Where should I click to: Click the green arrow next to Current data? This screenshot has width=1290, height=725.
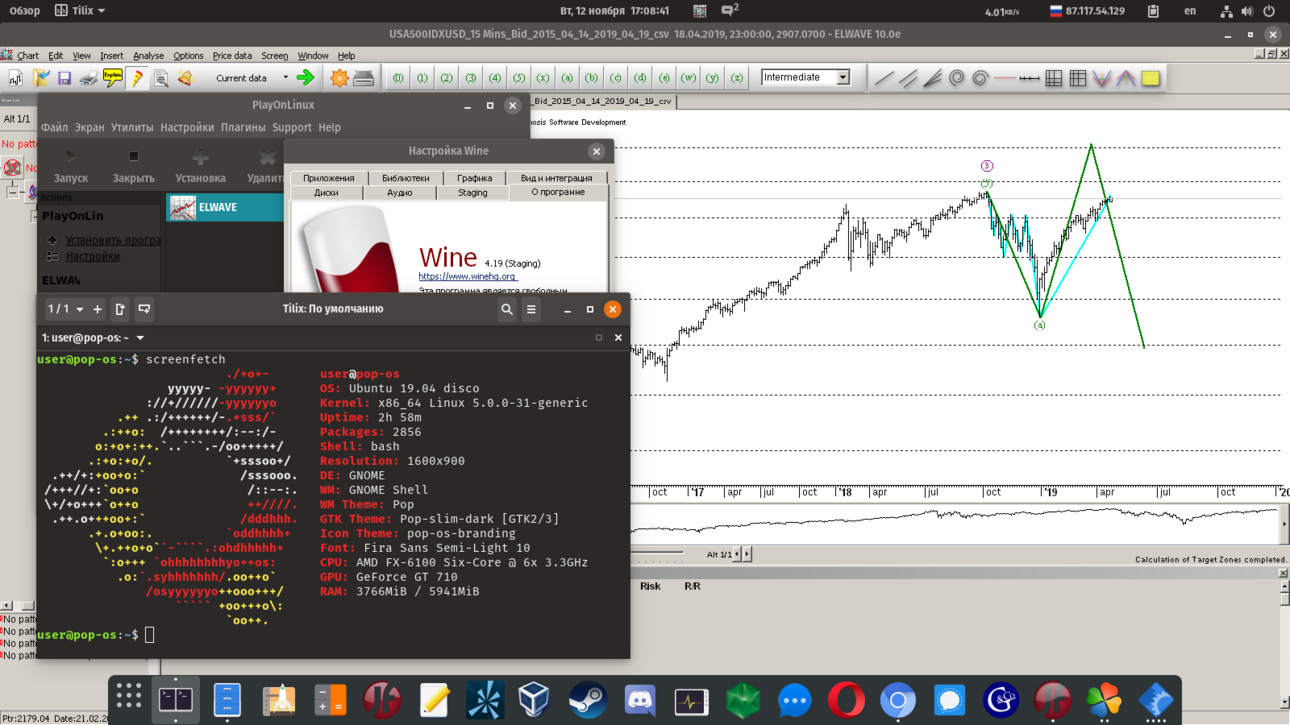click(305, 78)
